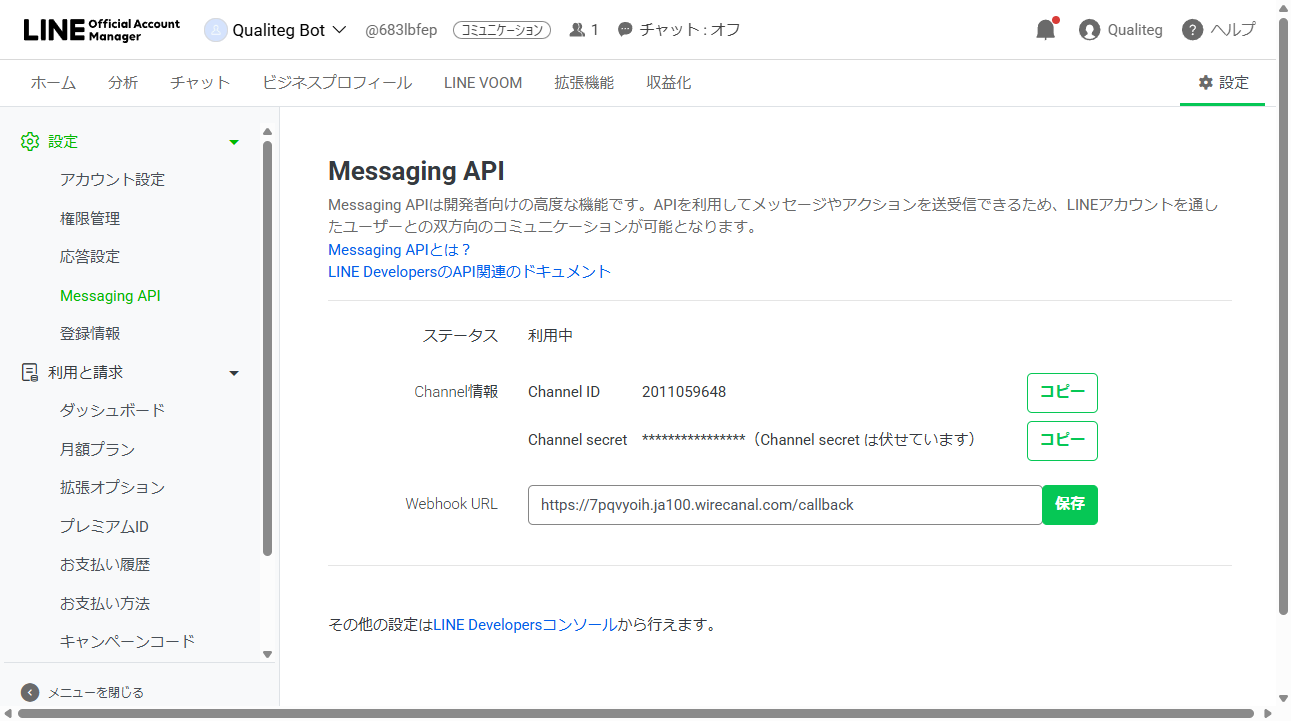The width and height of the screenshot is (1291, 721).
Task: Open the ビジネスプロフィール tab
Action: [x=337, y=83]
